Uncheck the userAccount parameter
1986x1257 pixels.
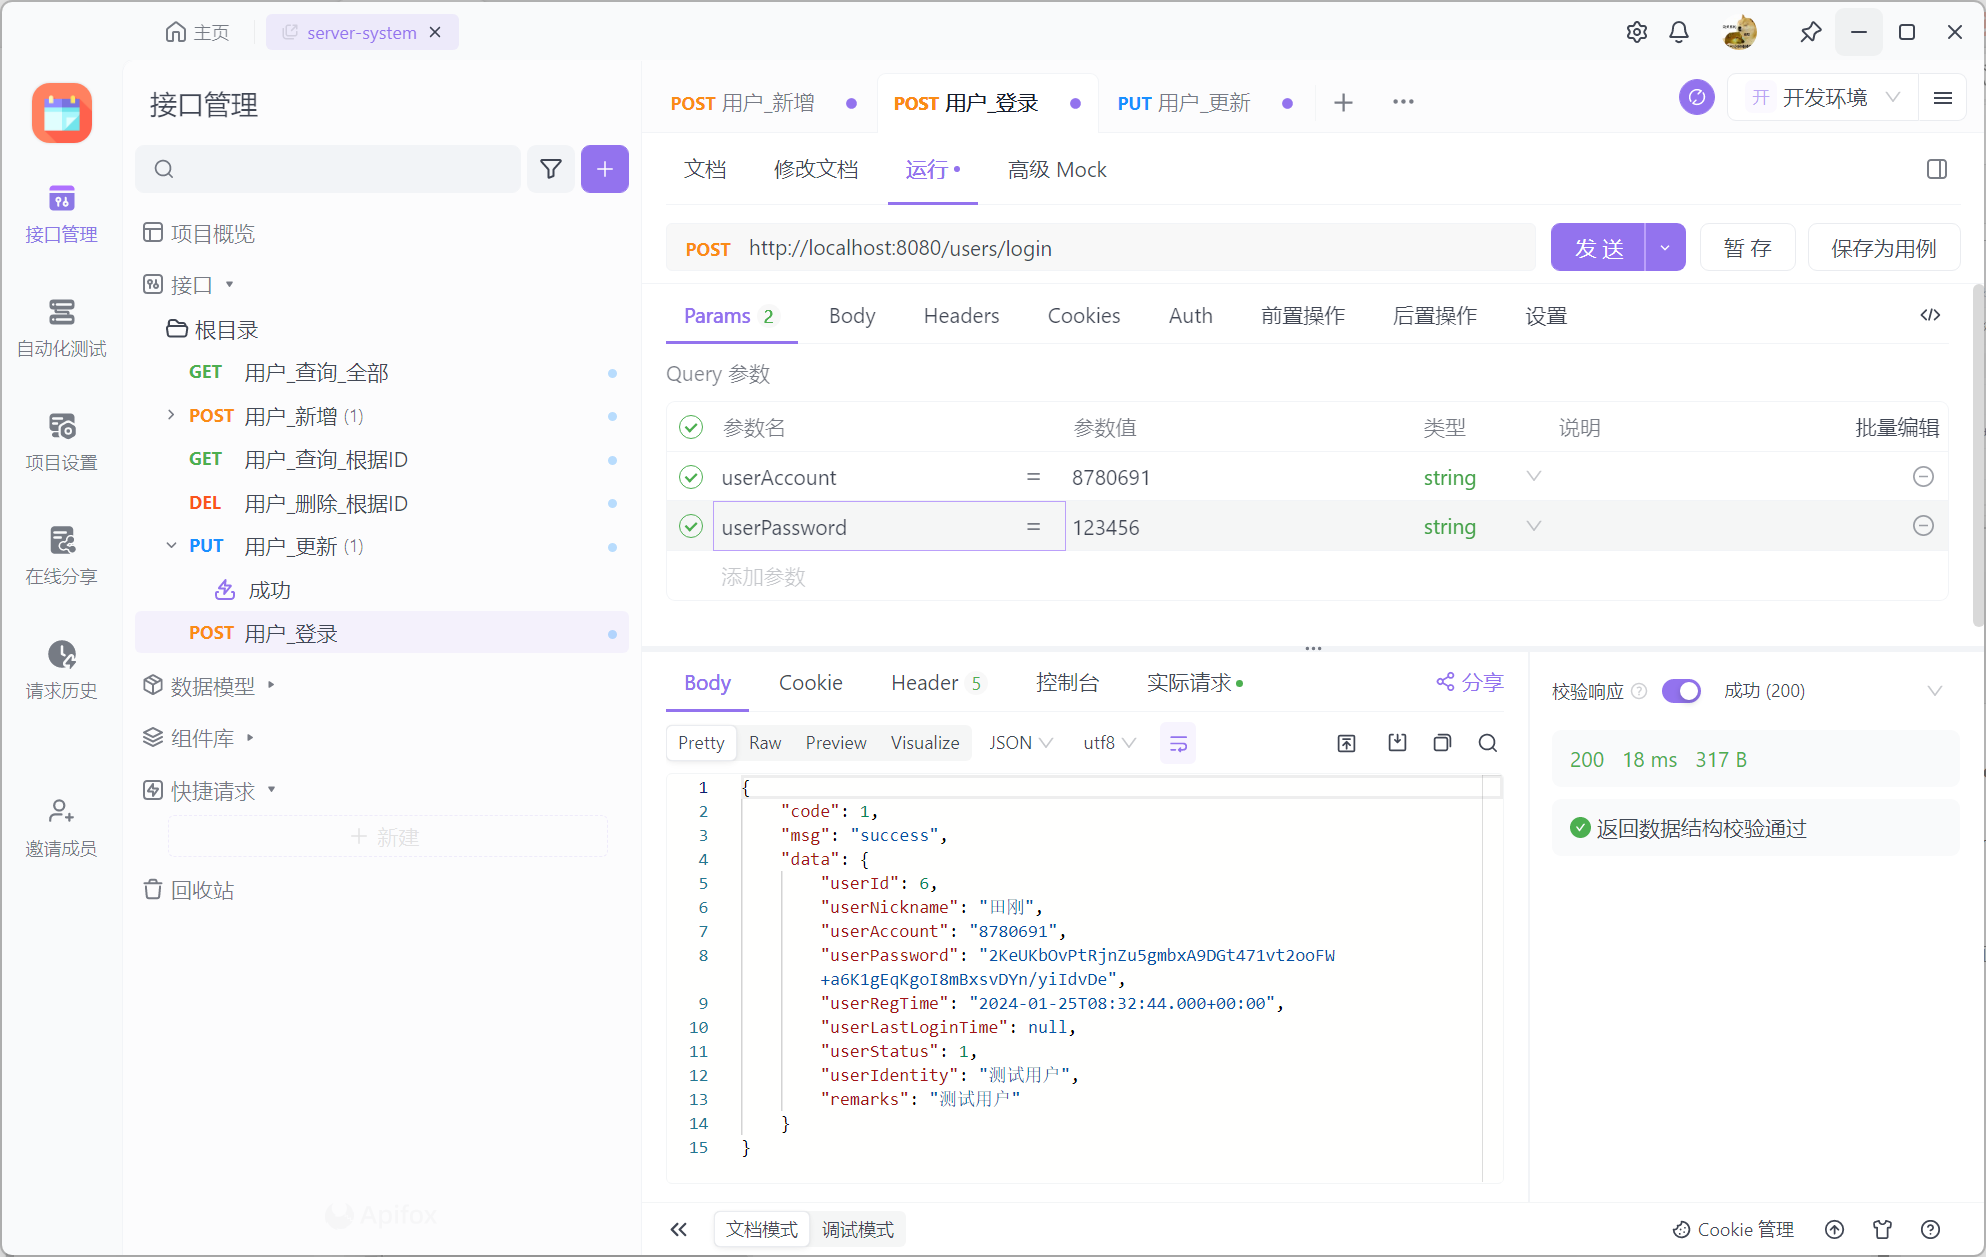(691, 477)
